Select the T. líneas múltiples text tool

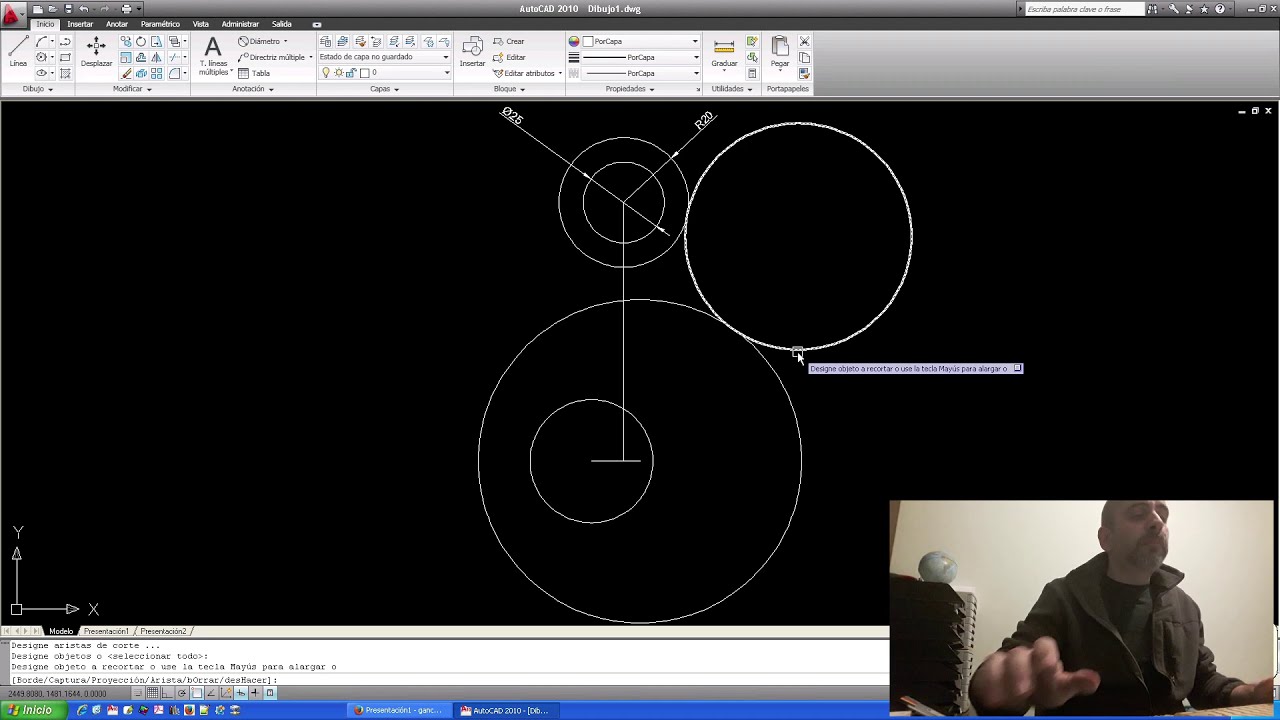coord(213,57)
